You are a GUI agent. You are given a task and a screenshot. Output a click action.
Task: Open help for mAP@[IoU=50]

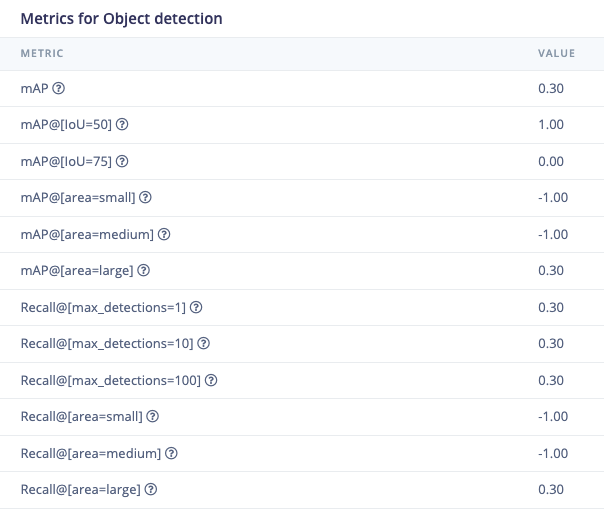(122, 124)
